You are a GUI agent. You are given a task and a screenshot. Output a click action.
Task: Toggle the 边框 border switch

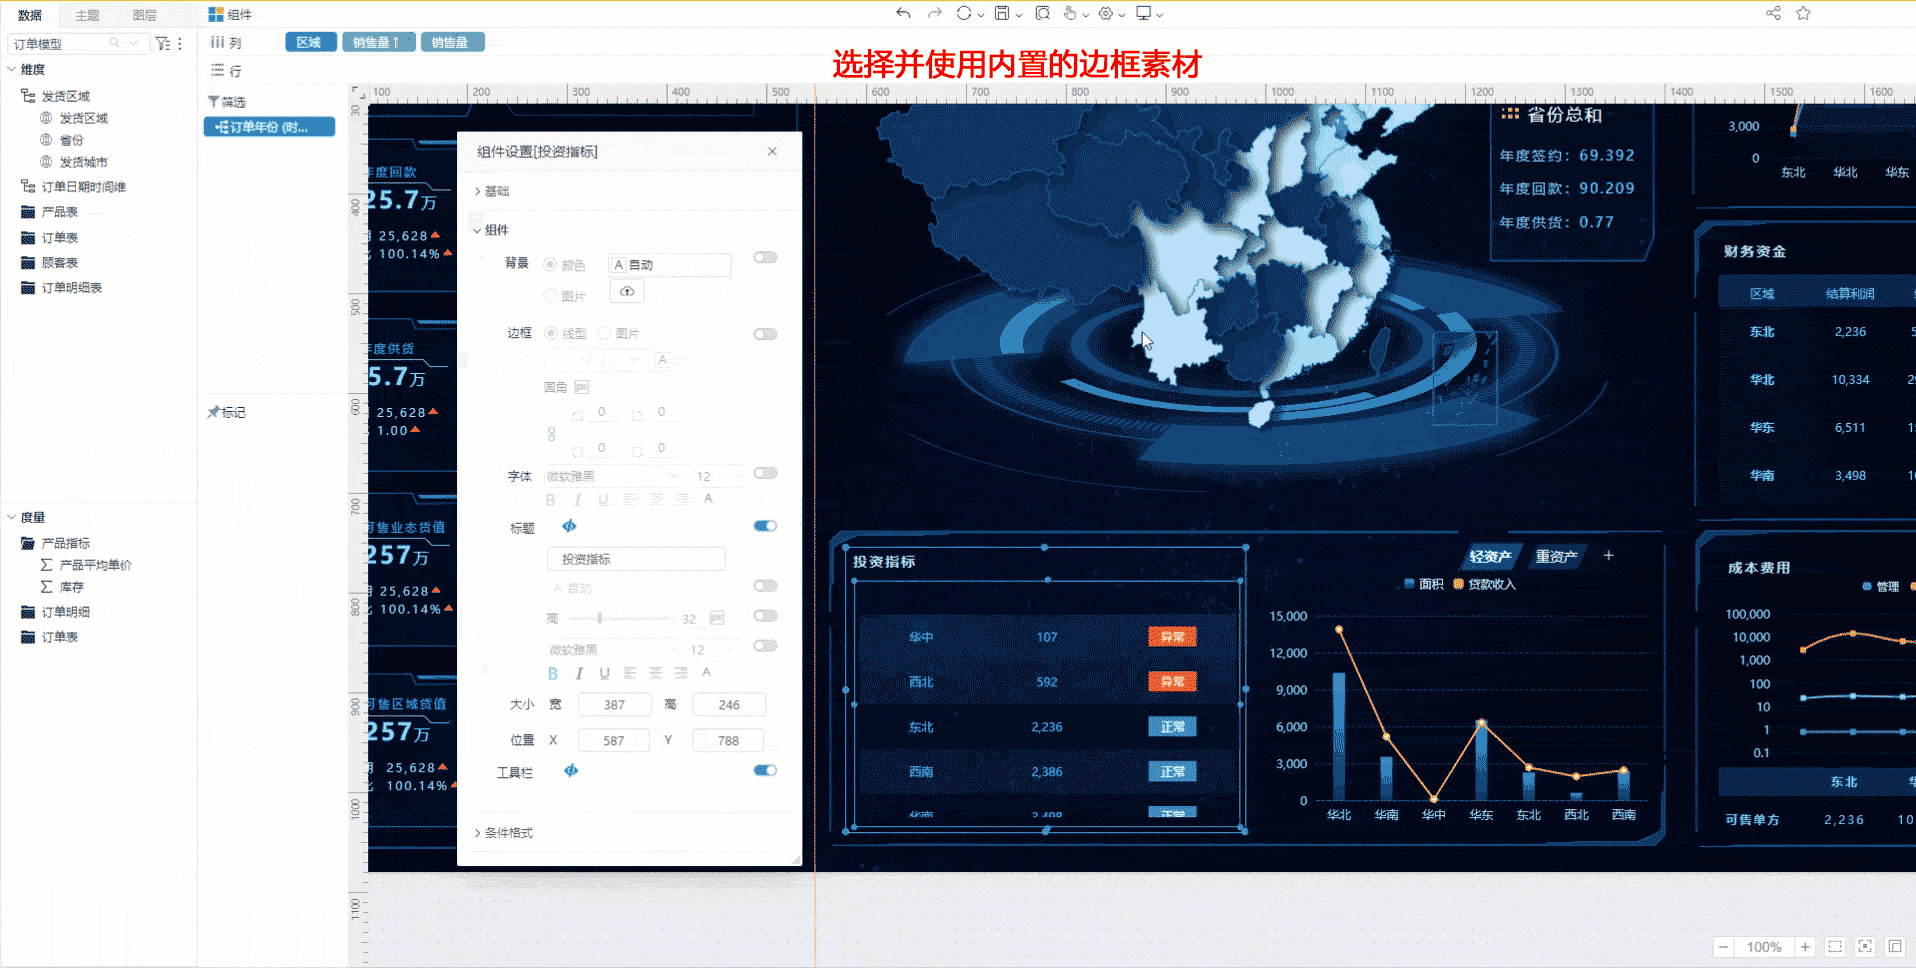(x=765, y=334)
